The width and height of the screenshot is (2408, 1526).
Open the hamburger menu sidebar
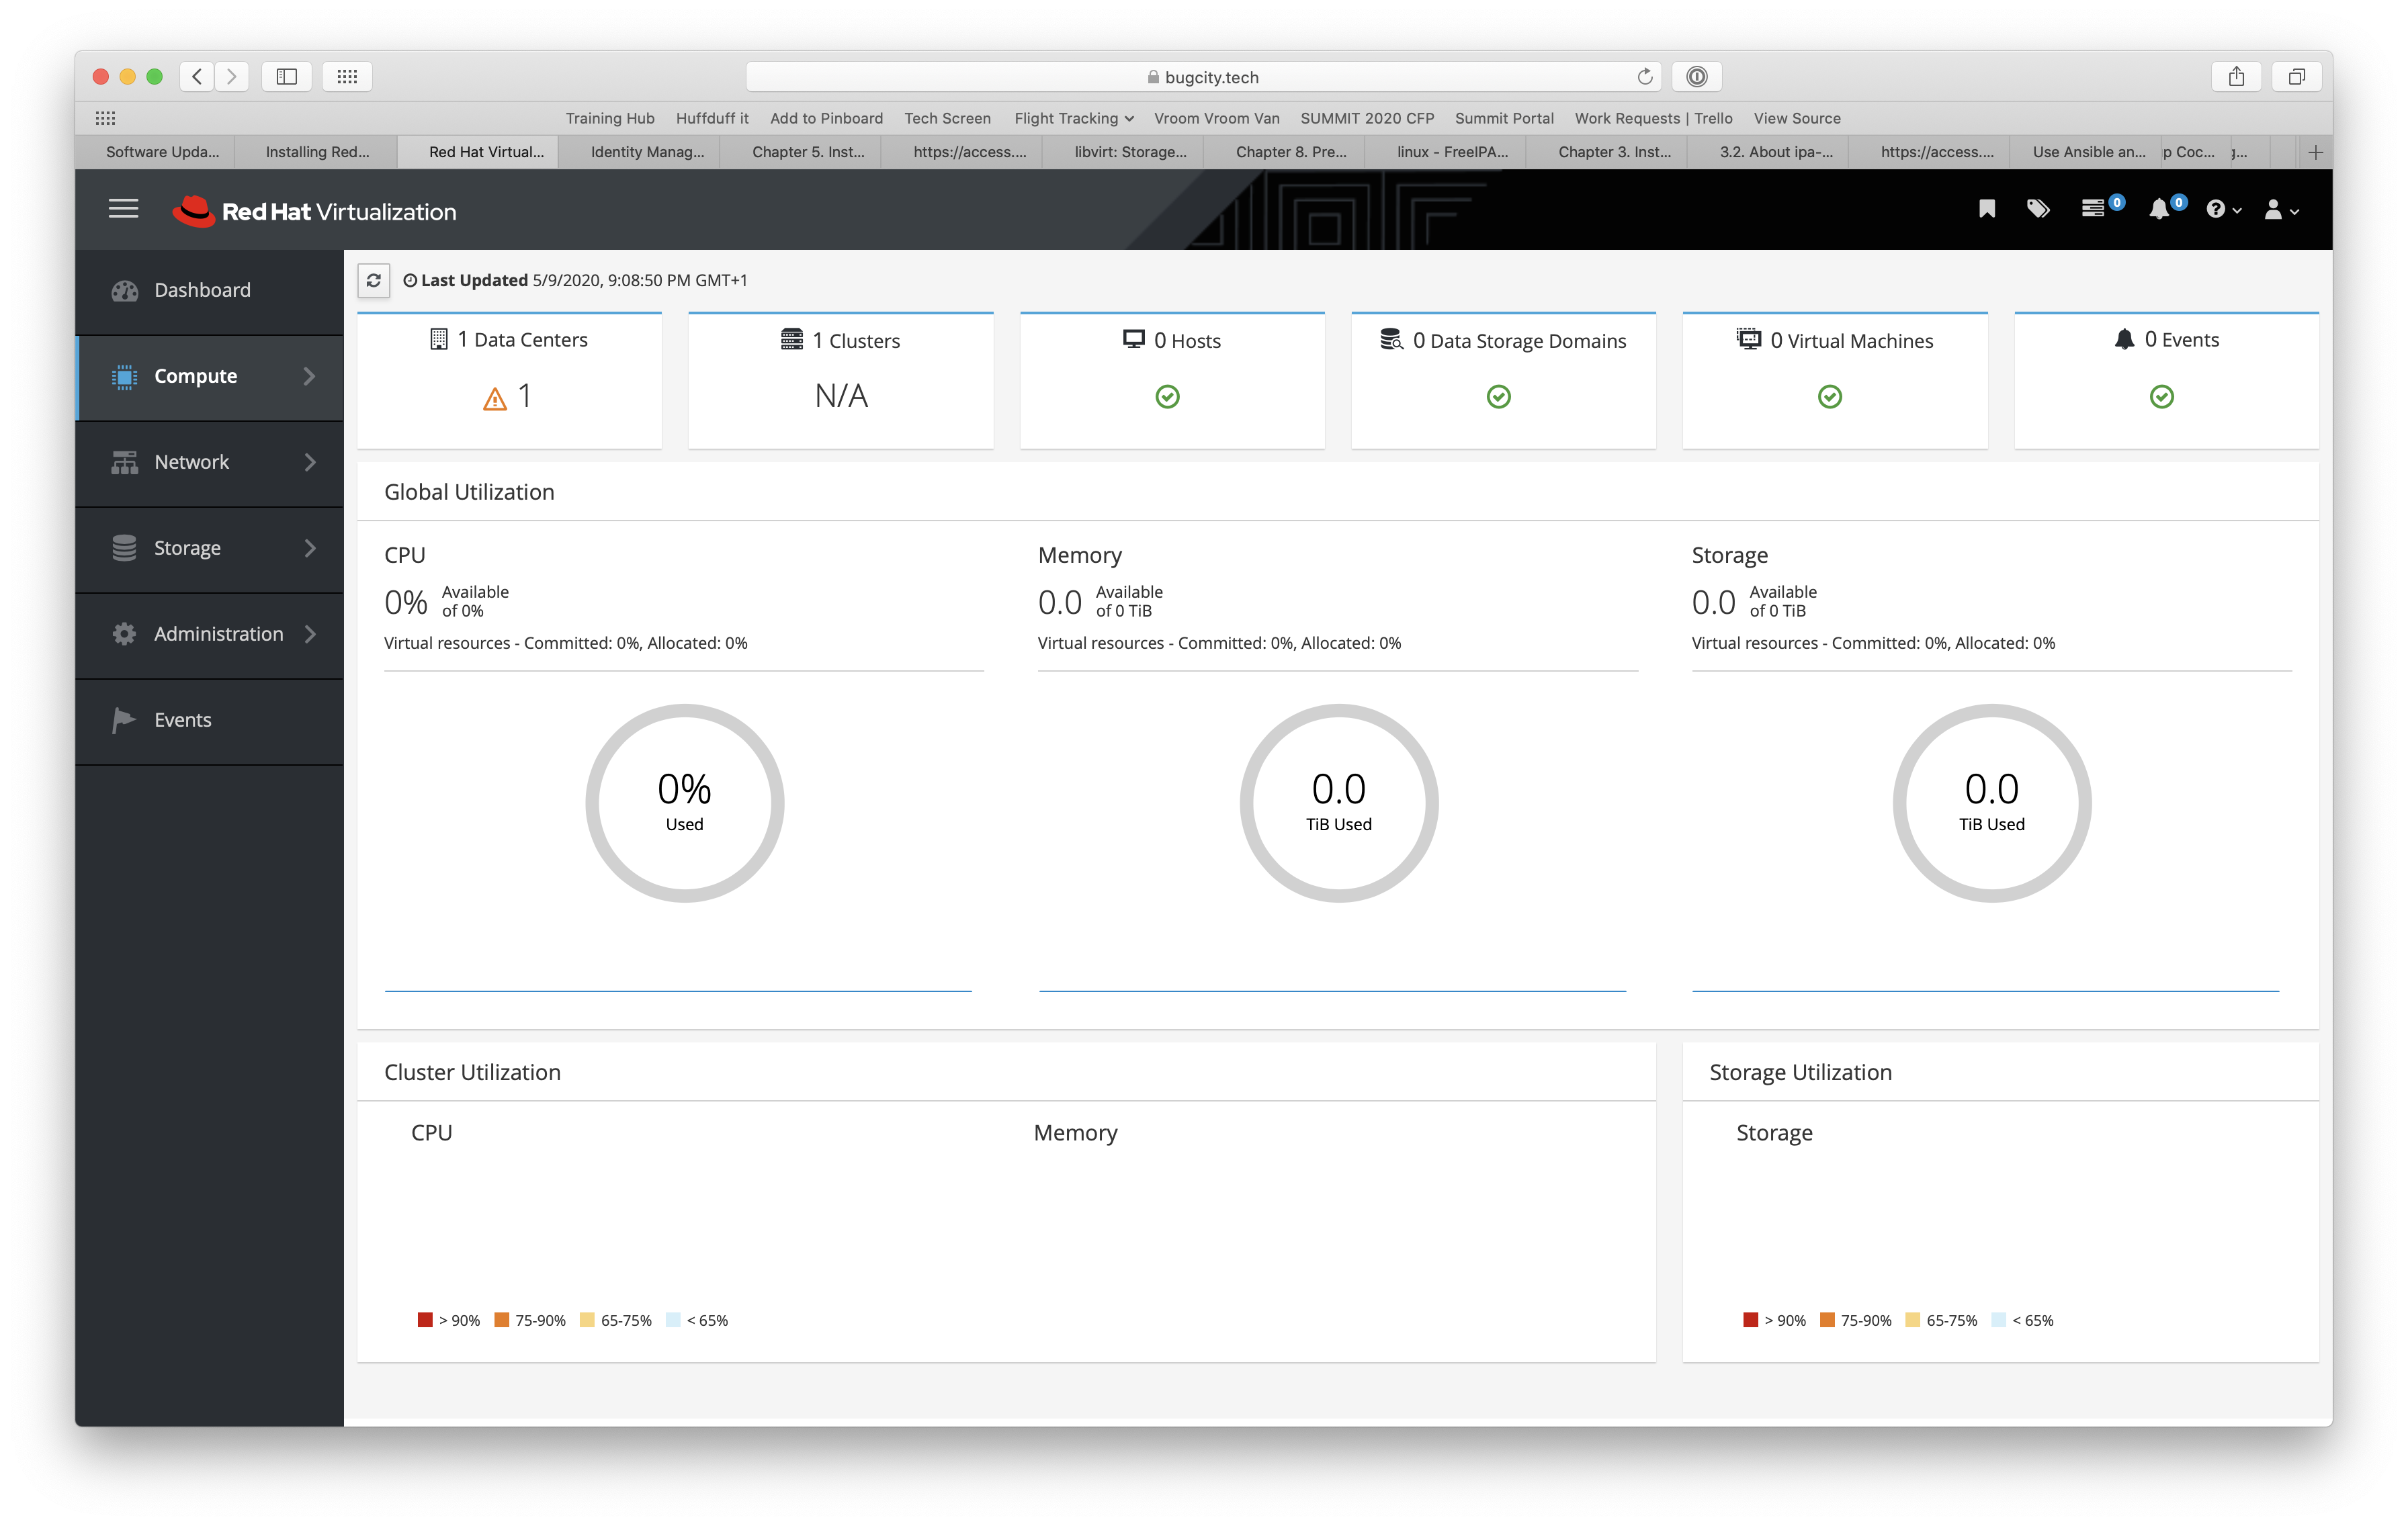[x=124, y=209]
